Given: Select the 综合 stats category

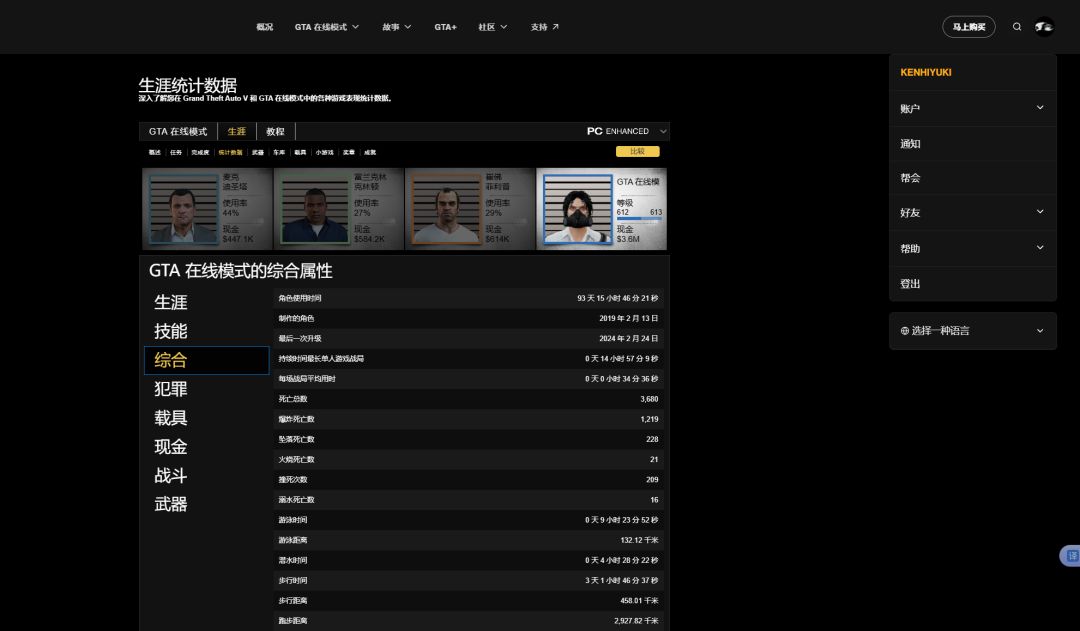Looking at the screenshot, I should (207, 360).
